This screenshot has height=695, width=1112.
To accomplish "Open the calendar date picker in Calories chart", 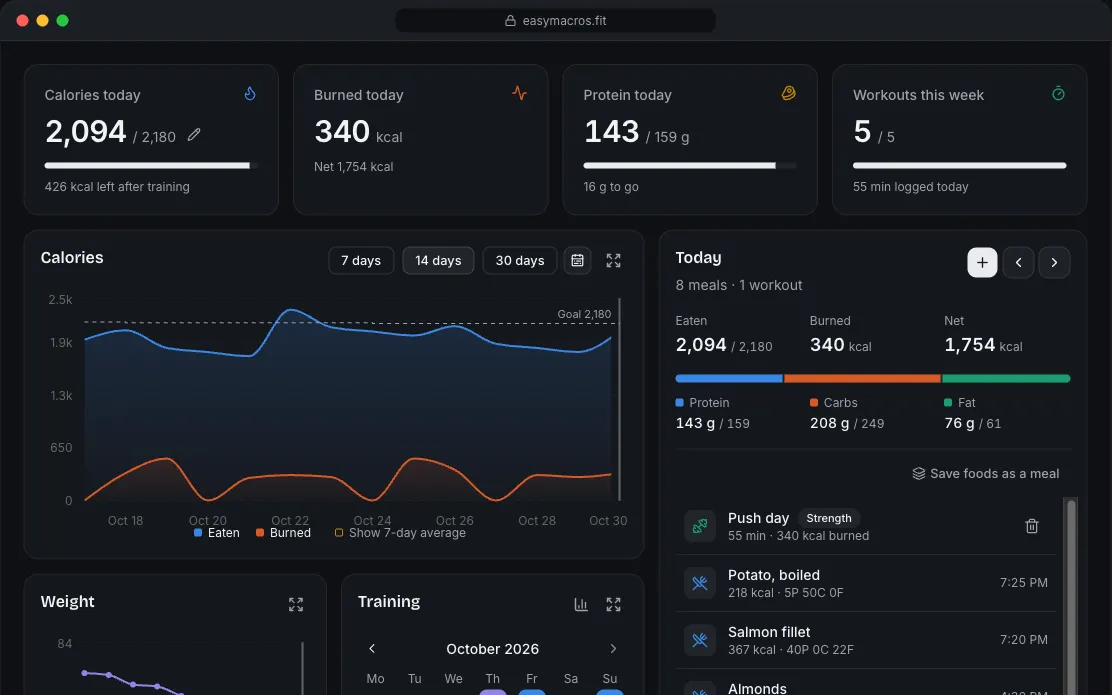I will click(x=577, y=260).
